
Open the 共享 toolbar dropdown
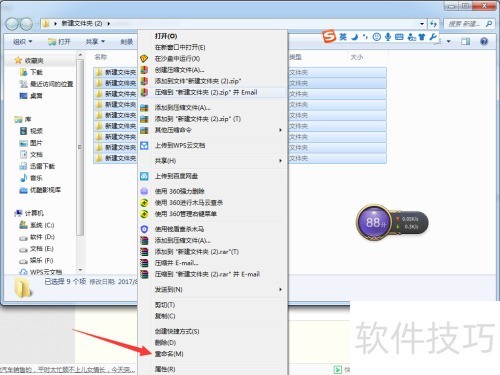click(95, 41)
